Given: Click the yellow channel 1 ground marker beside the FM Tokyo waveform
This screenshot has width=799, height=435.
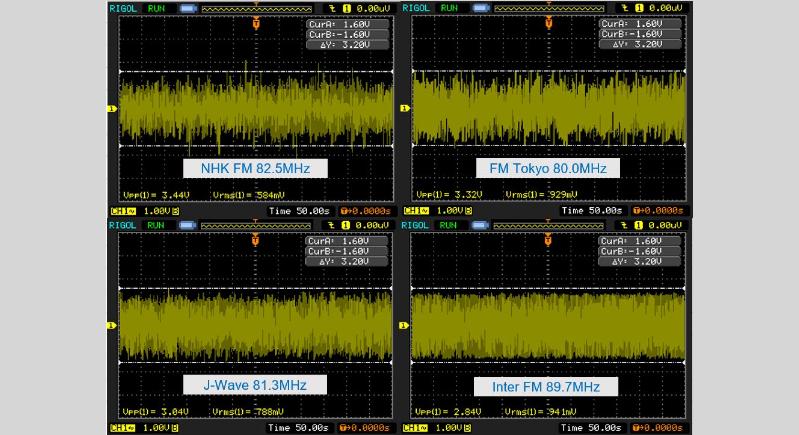Looking at the screenshot, I should click(x=405, y=108).
